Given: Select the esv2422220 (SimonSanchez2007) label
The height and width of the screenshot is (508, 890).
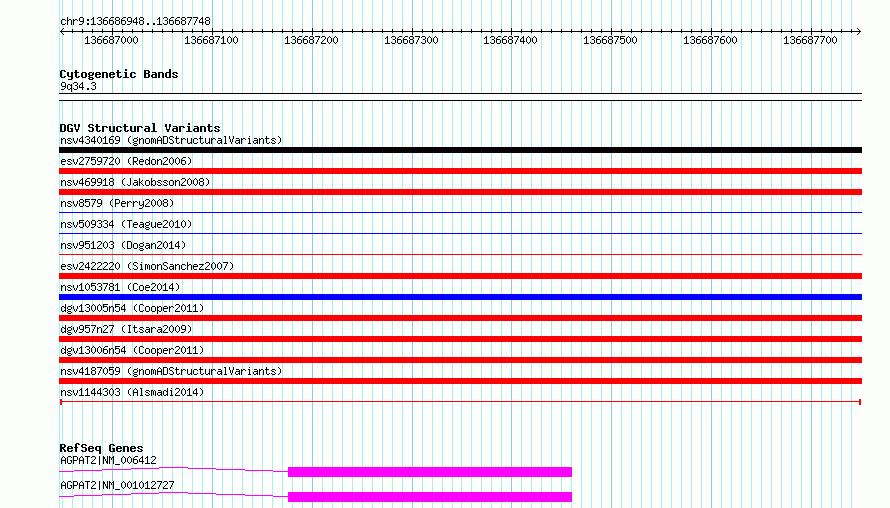Looking at the screenshot, I should tap(147, 266).
